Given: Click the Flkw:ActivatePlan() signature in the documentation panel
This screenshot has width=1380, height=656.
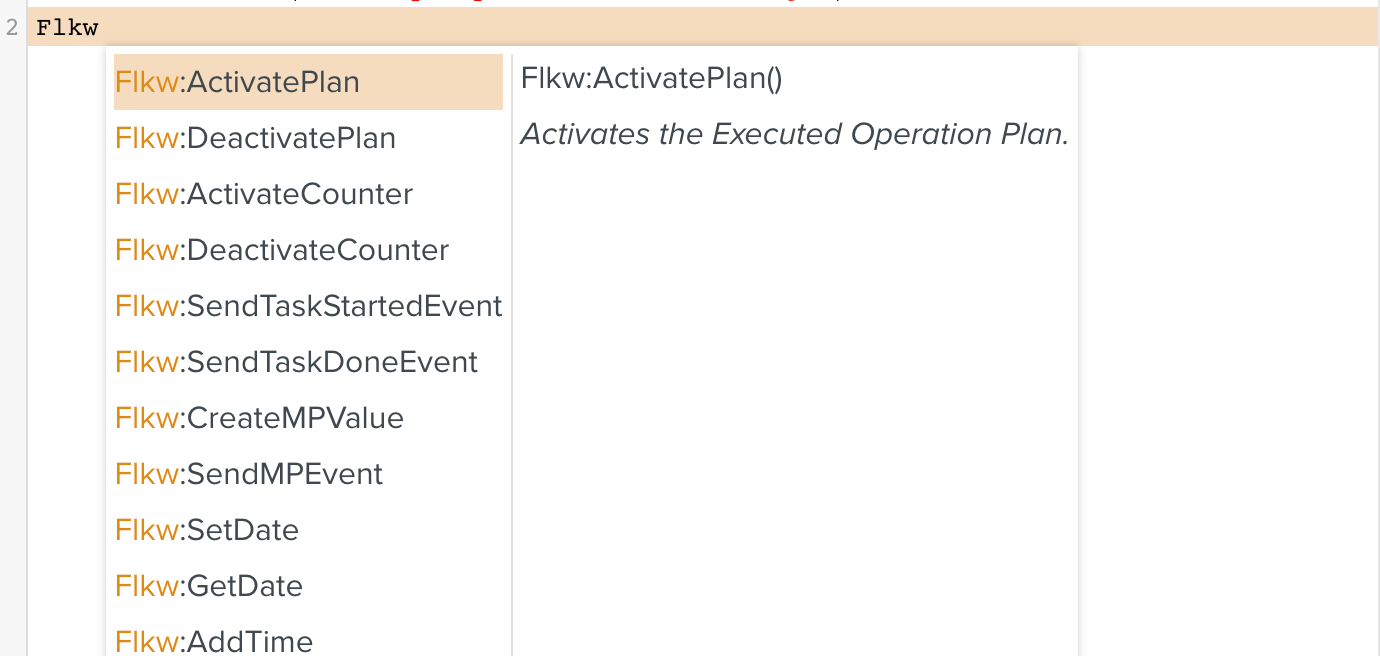Looking at the screenshot, I should (651, 79).
